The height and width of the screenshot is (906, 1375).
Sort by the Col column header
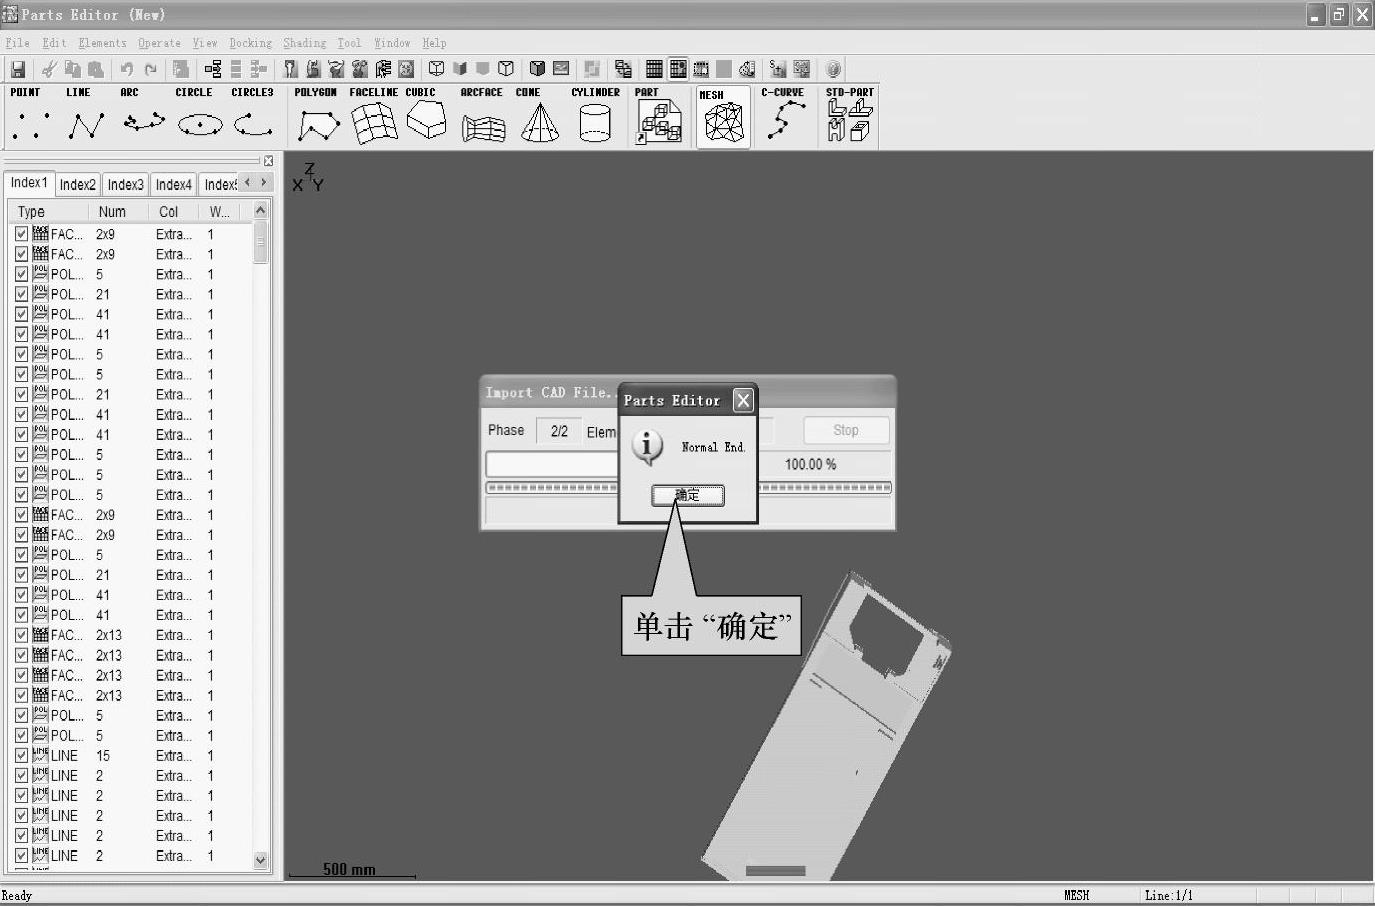pos(171,212)
